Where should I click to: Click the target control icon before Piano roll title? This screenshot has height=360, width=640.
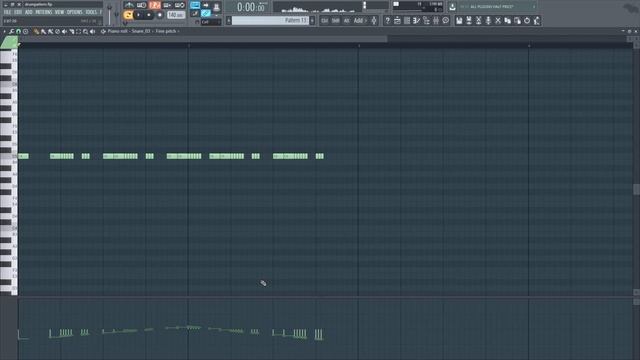coord(103,31)
